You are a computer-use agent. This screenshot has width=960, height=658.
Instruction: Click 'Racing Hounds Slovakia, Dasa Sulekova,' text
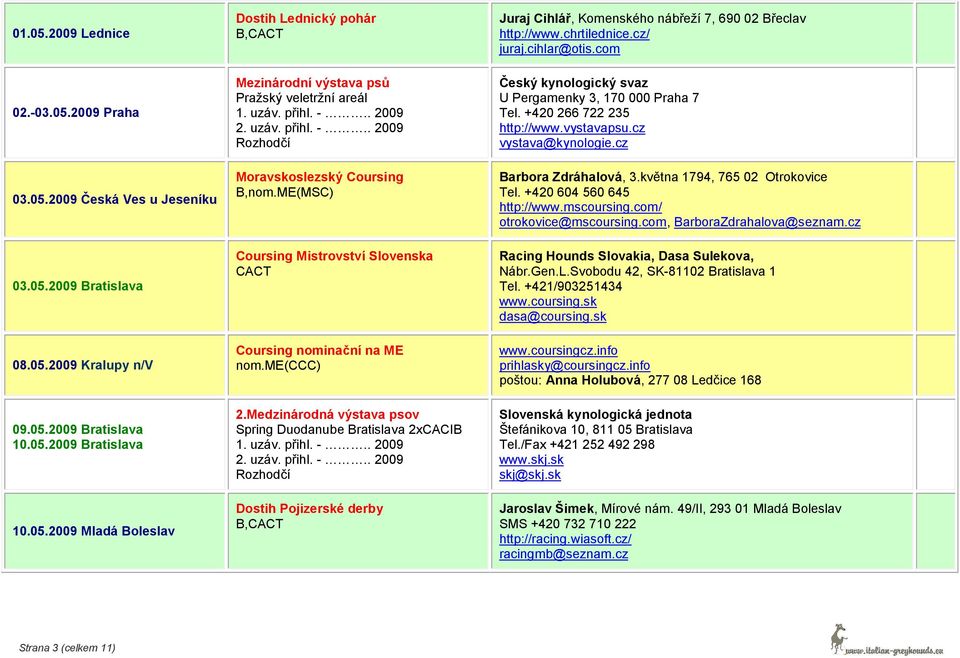pyautogui.click(x=626, y=256)
